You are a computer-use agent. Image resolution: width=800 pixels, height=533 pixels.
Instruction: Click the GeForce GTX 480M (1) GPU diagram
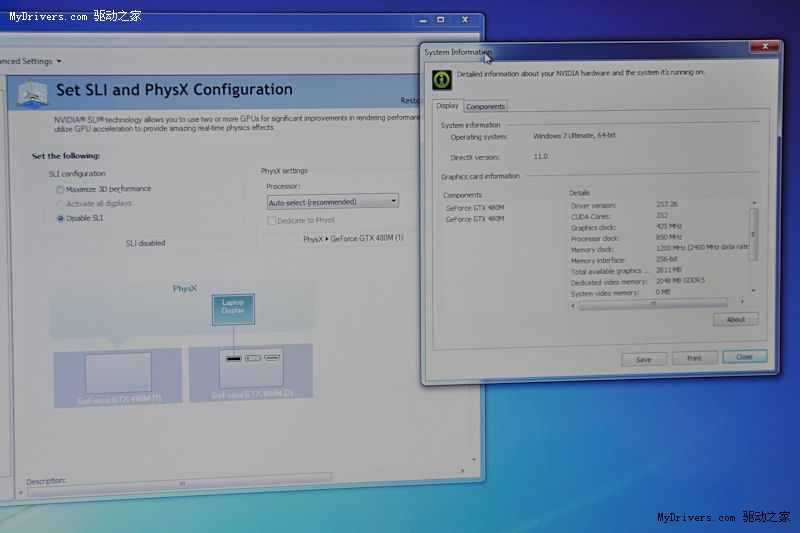118,378
